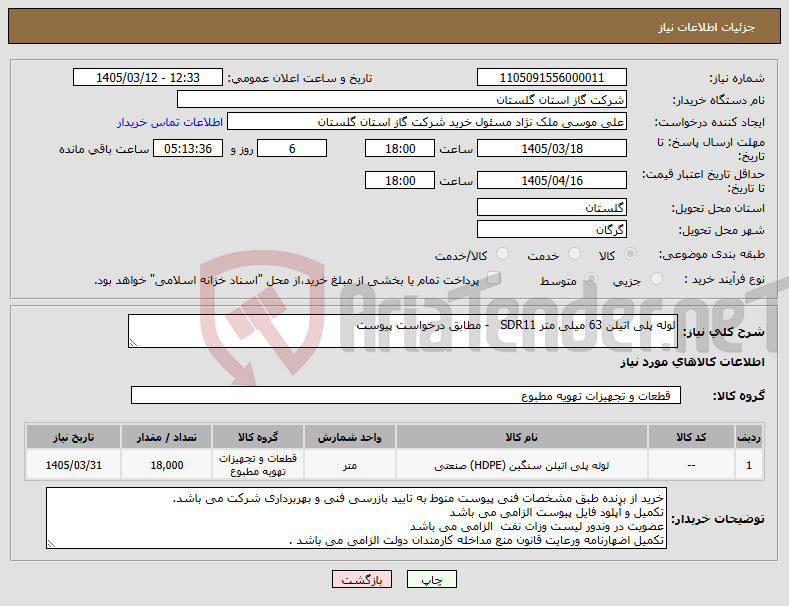The image size is (789, 606).
Task: Select the کالا/خدمت radio button
Action: [x=502, y=254]
